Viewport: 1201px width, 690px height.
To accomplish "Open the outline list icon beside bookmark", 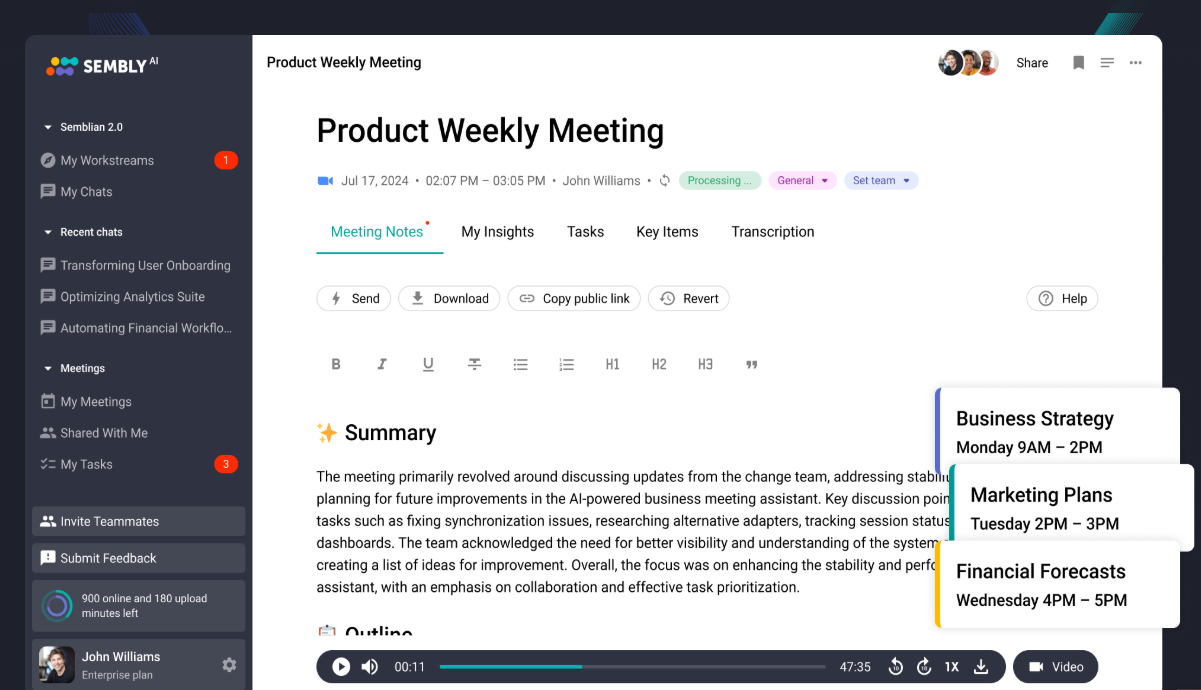I will point(1107,63).
